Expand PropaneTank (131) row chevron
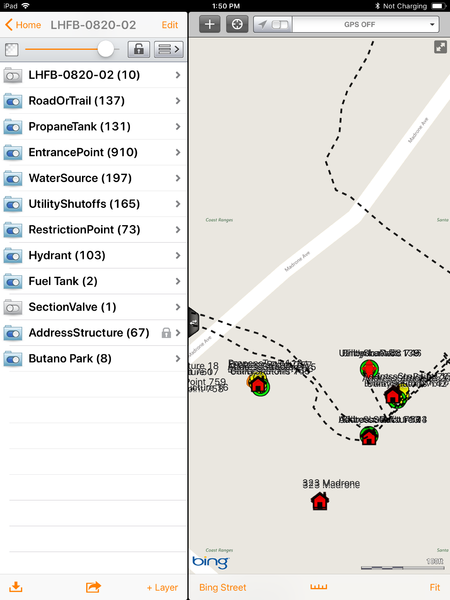The height and width of the screenshot is (600, 450). coord(178,127)
